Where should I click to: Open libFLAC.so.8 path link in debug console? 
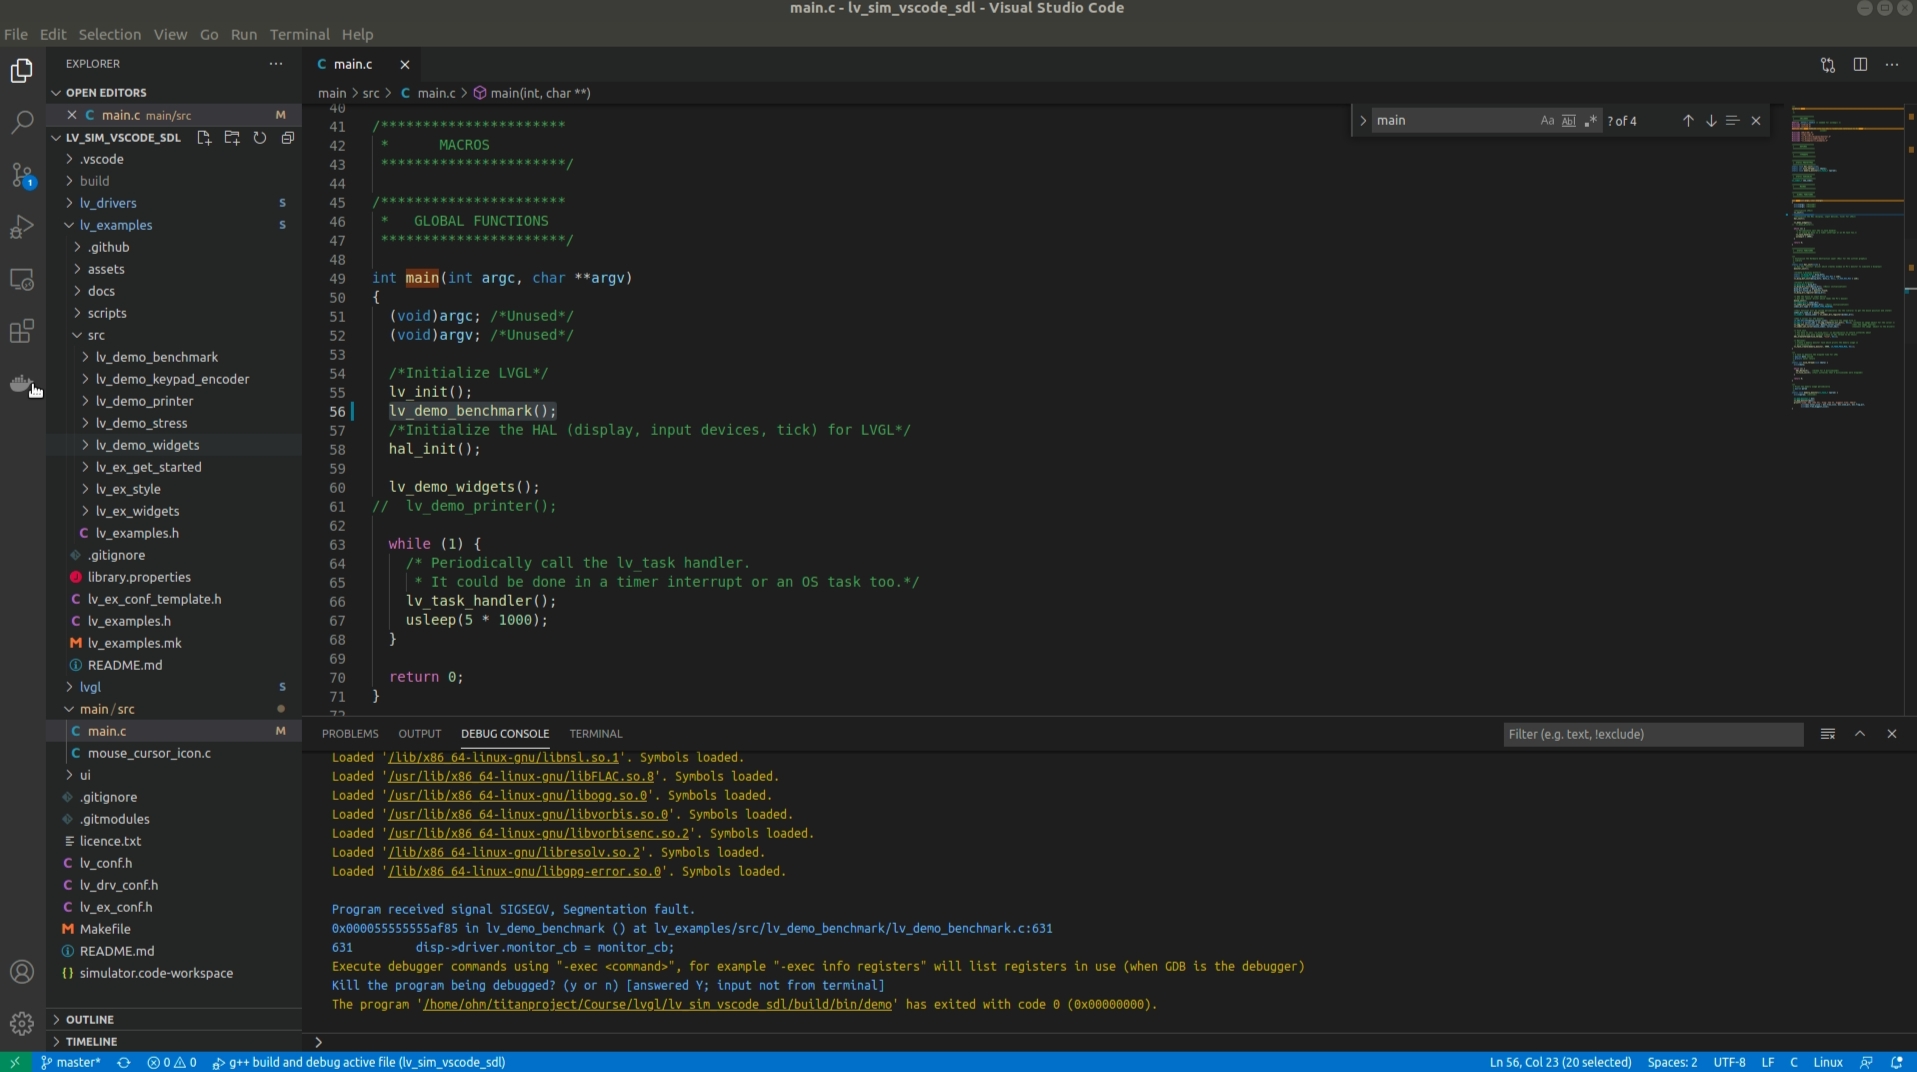click(x=521, y=777)
